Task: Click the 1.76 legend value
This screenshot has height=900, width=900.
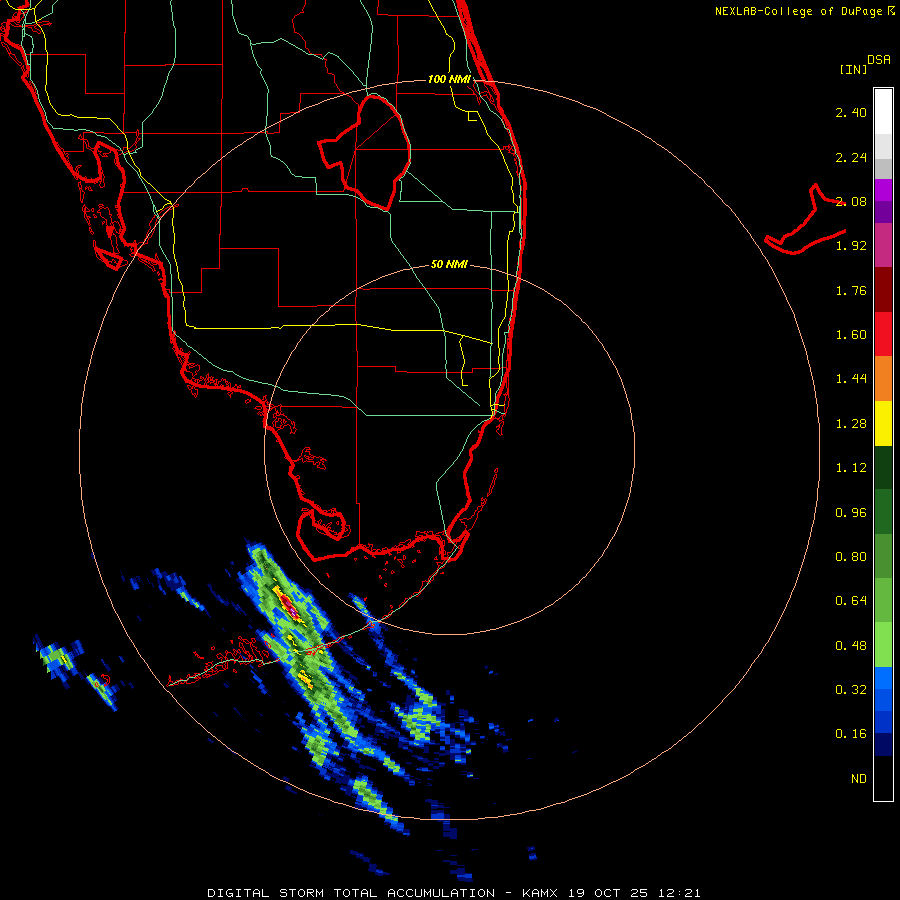Action: pos(851,290)
